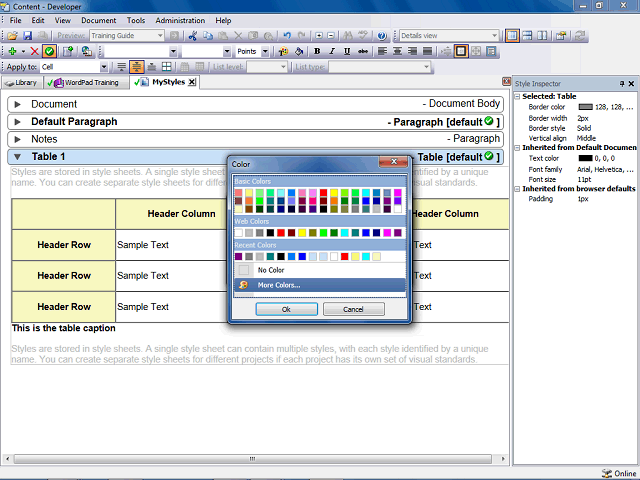The height and width of the screenshot is (480, 640).
Task: Click the horizontal split layout icon
Action: (x=527, y=36)
